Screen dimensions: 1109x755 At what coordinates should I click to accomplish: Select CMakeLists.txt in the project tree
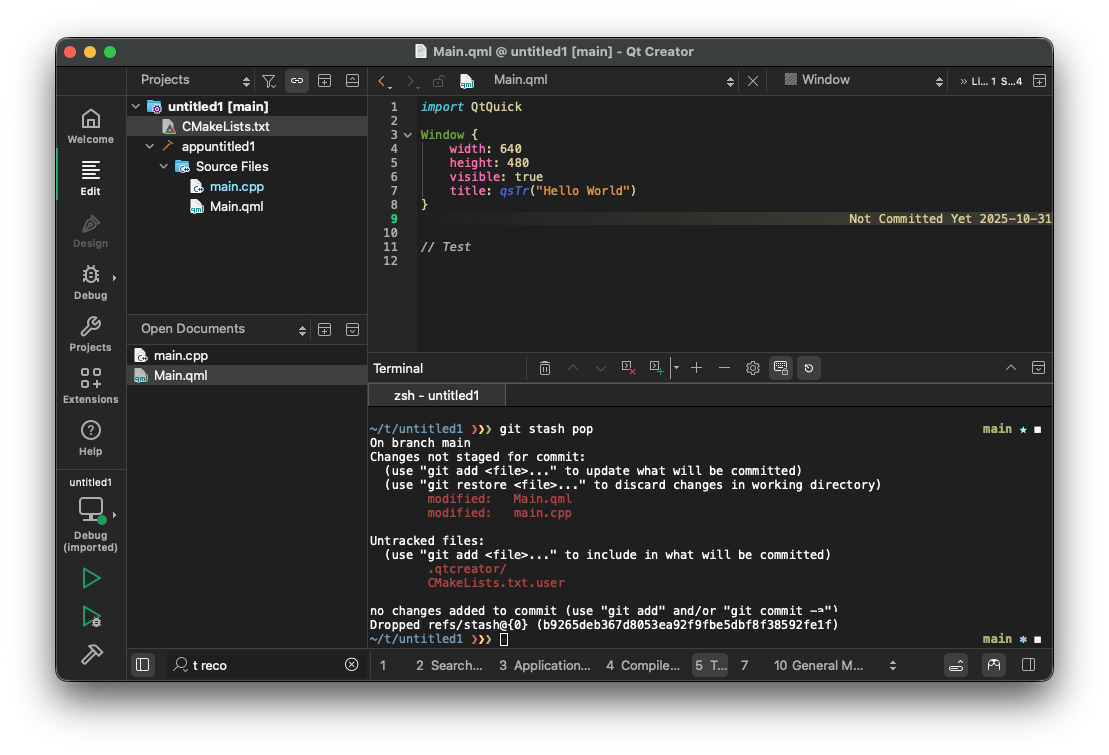click(x=225, y=127)
